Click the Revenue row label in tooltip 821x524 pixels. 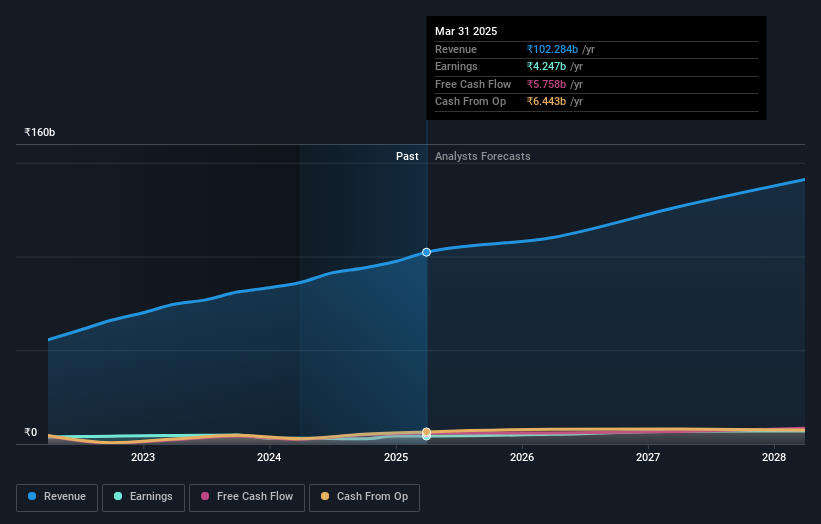point(456,49)
